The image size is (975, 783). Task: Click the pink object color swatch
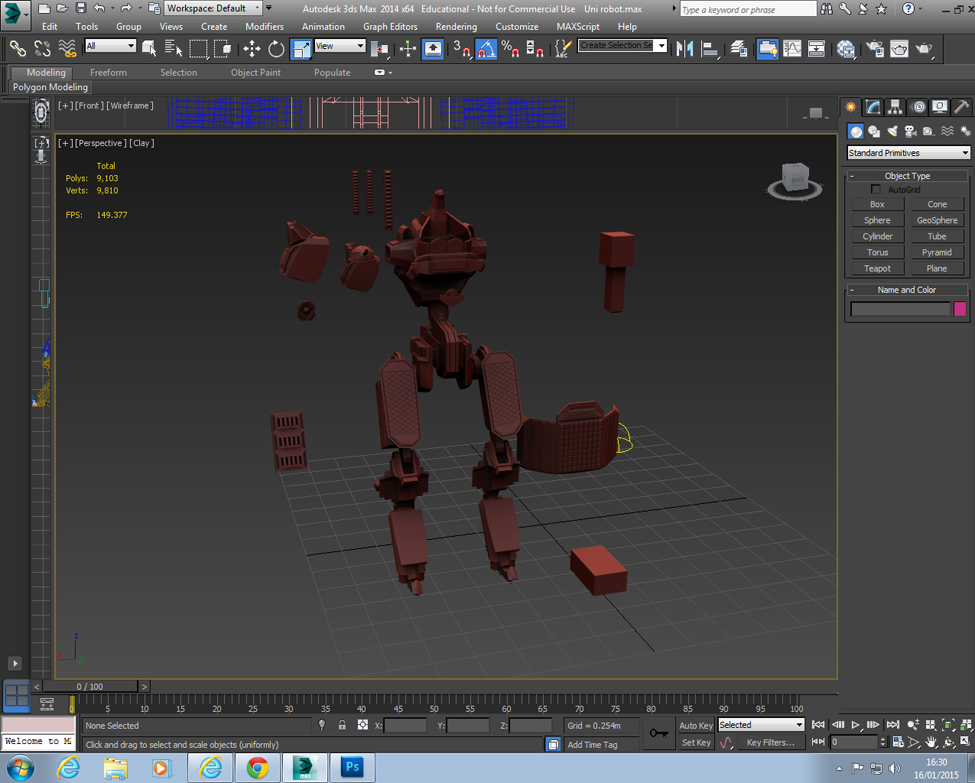pos(960,309)
